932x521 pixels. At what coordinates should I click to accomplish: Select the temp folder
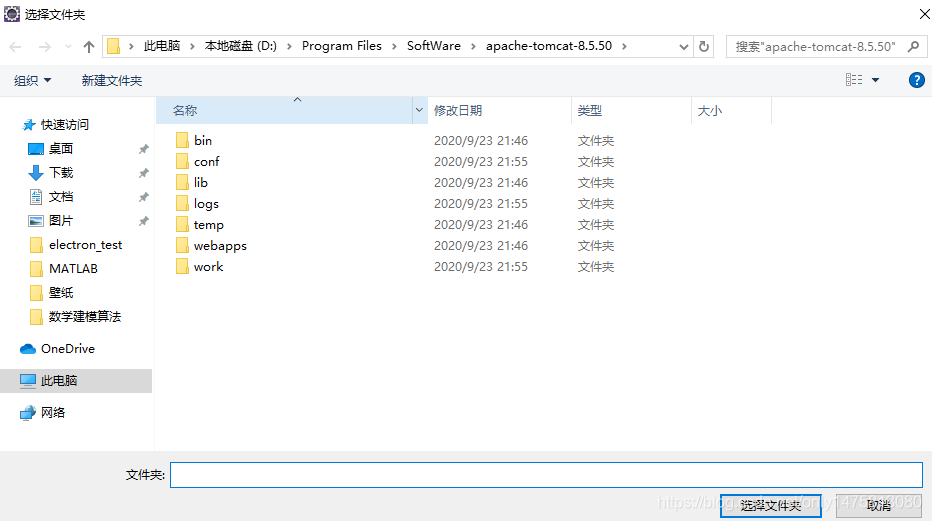208,225
